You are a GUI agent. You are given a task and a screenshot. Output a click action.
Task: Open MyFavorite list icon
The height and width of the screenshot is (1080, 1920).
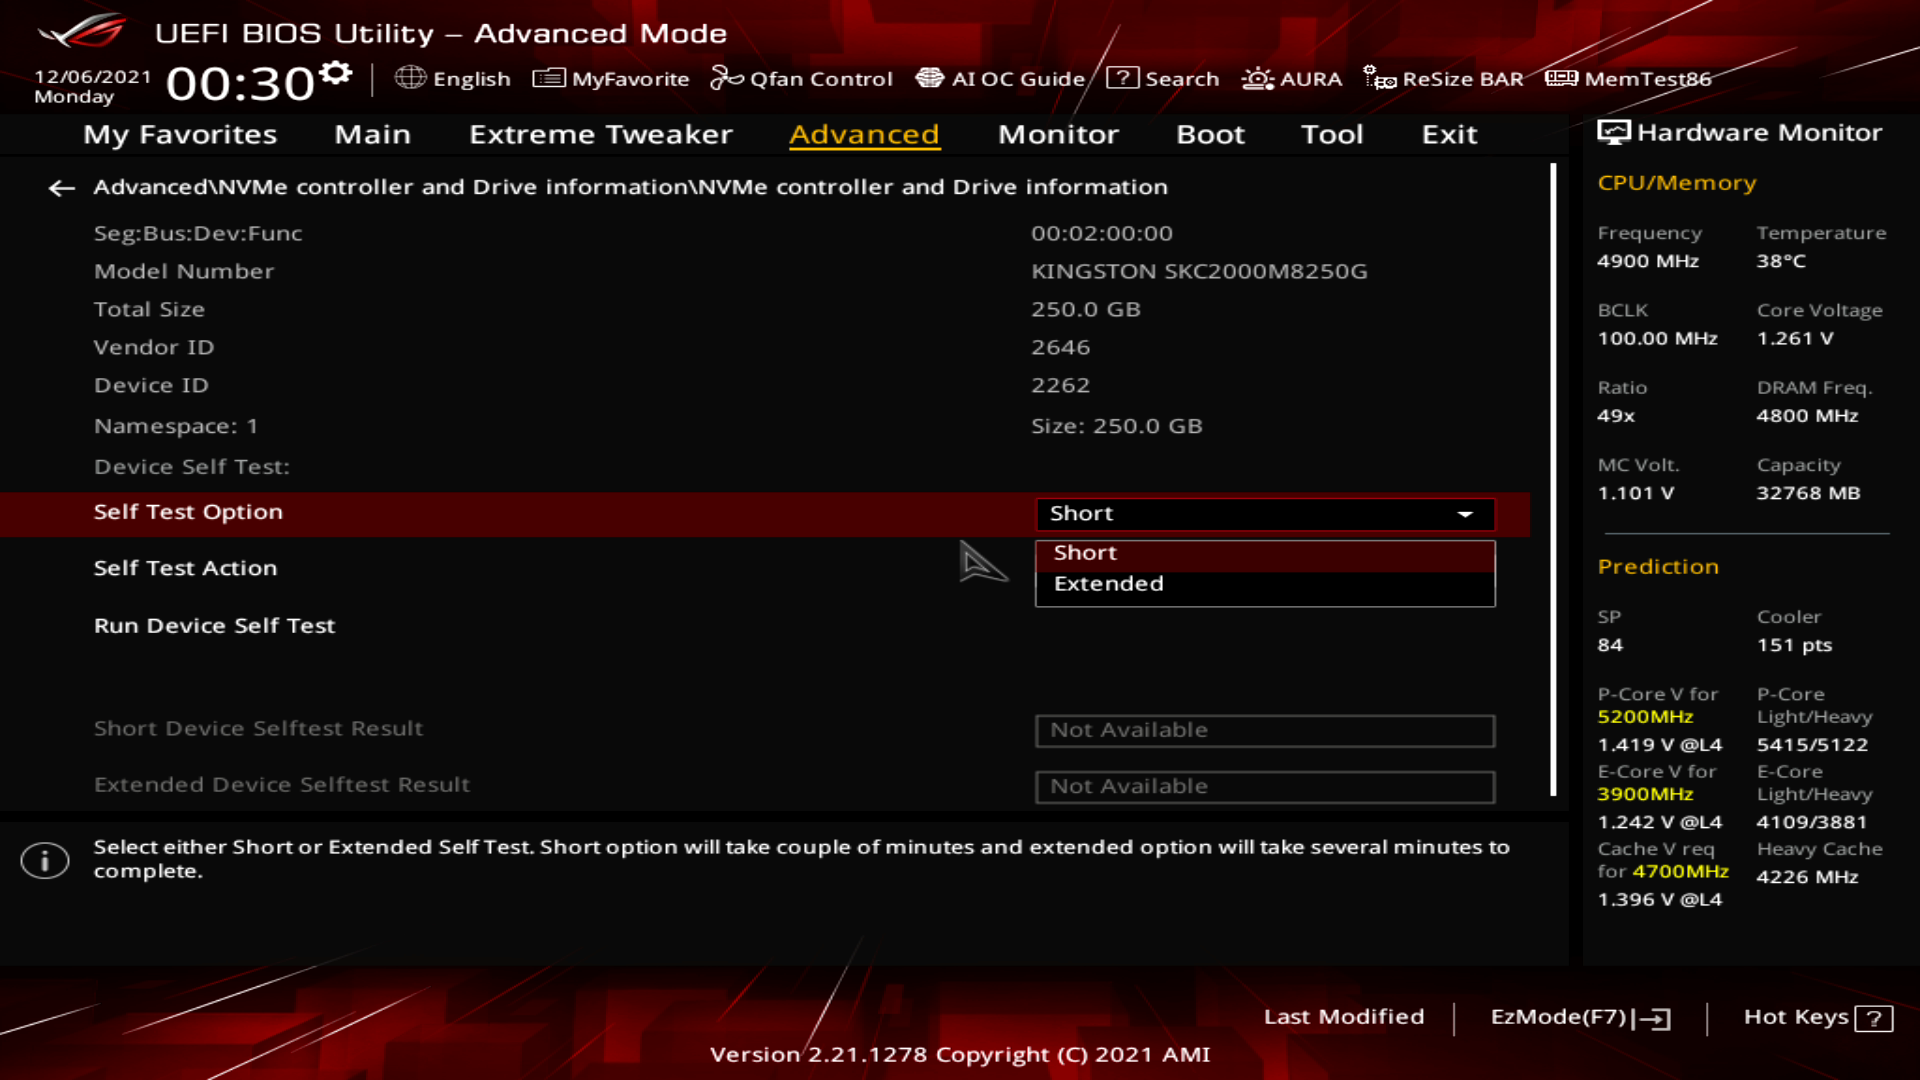(549, 78)
